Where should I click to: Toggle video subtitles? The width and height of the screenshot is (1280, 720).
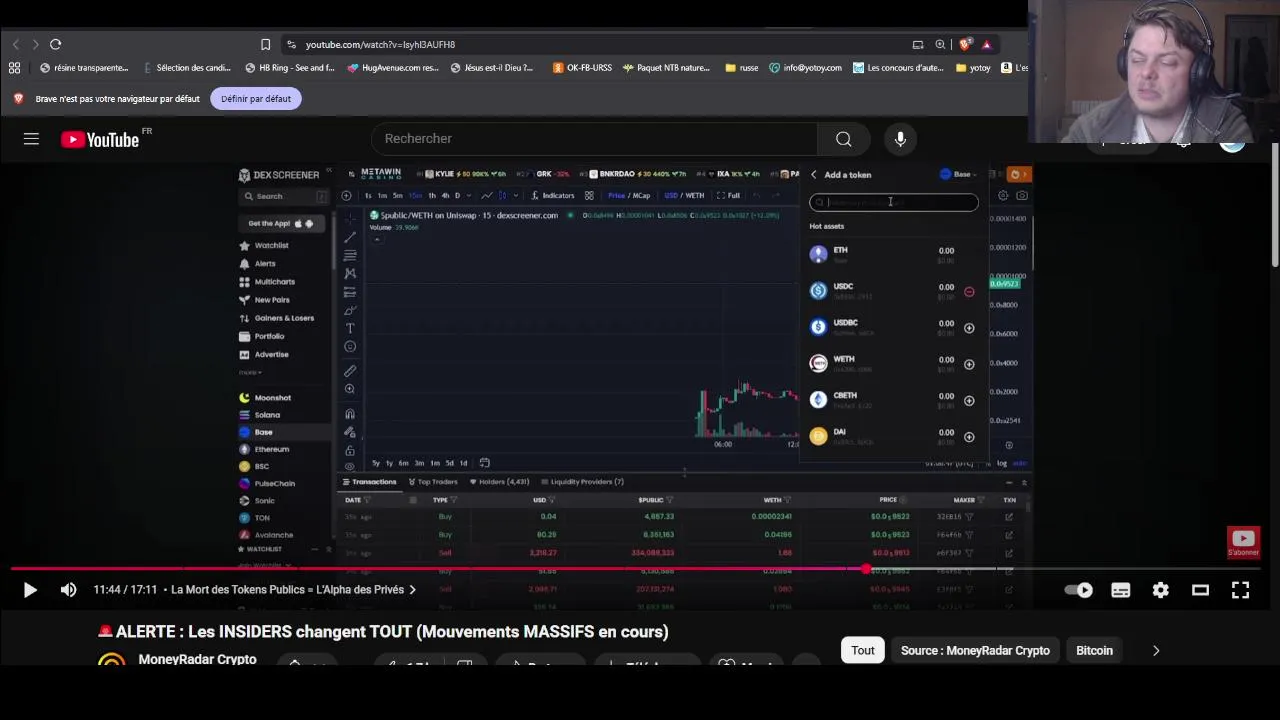point(1120,590)
